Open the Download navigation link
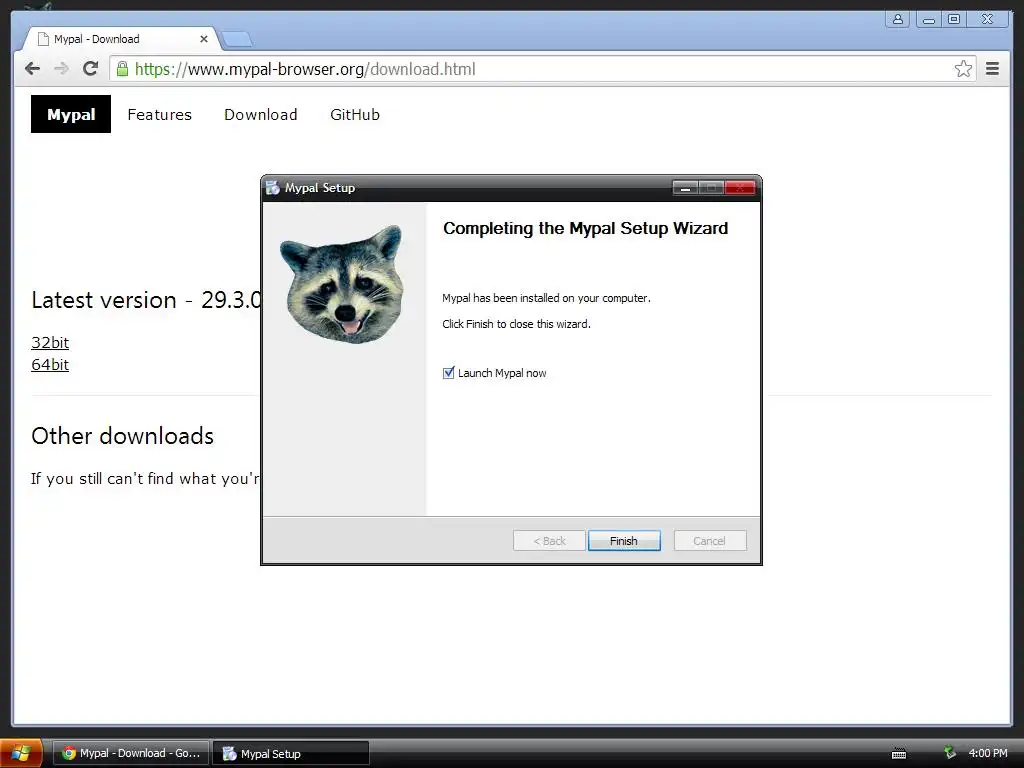Screen dimensions: 1024x768 pos(261,114)
